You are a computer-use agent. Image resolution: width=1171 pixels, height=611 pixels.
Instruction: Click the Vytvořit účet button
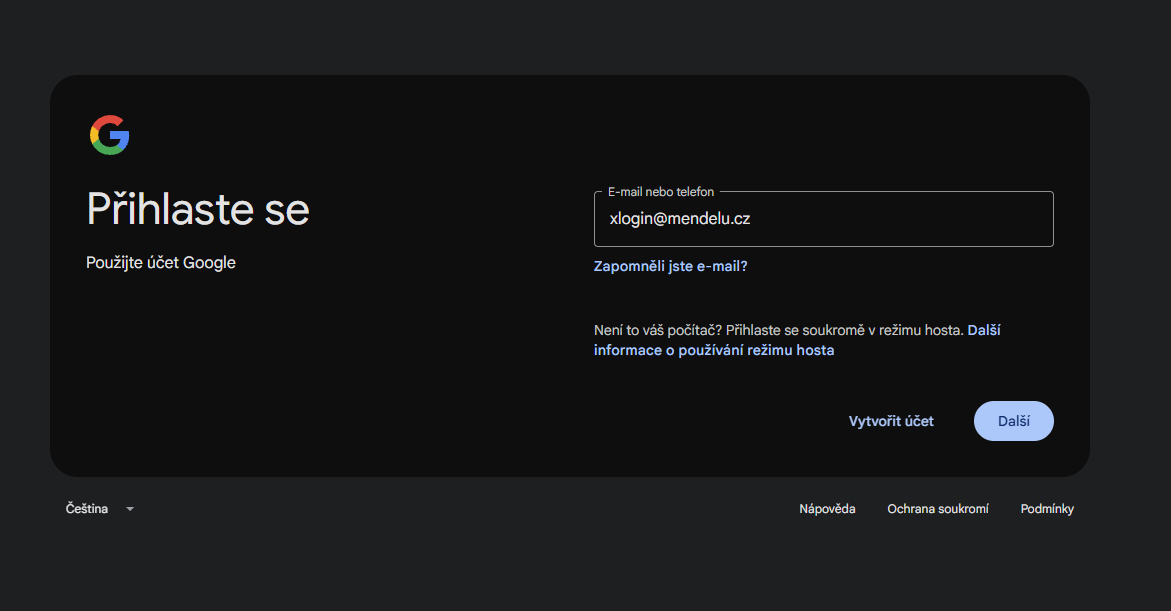891,421
